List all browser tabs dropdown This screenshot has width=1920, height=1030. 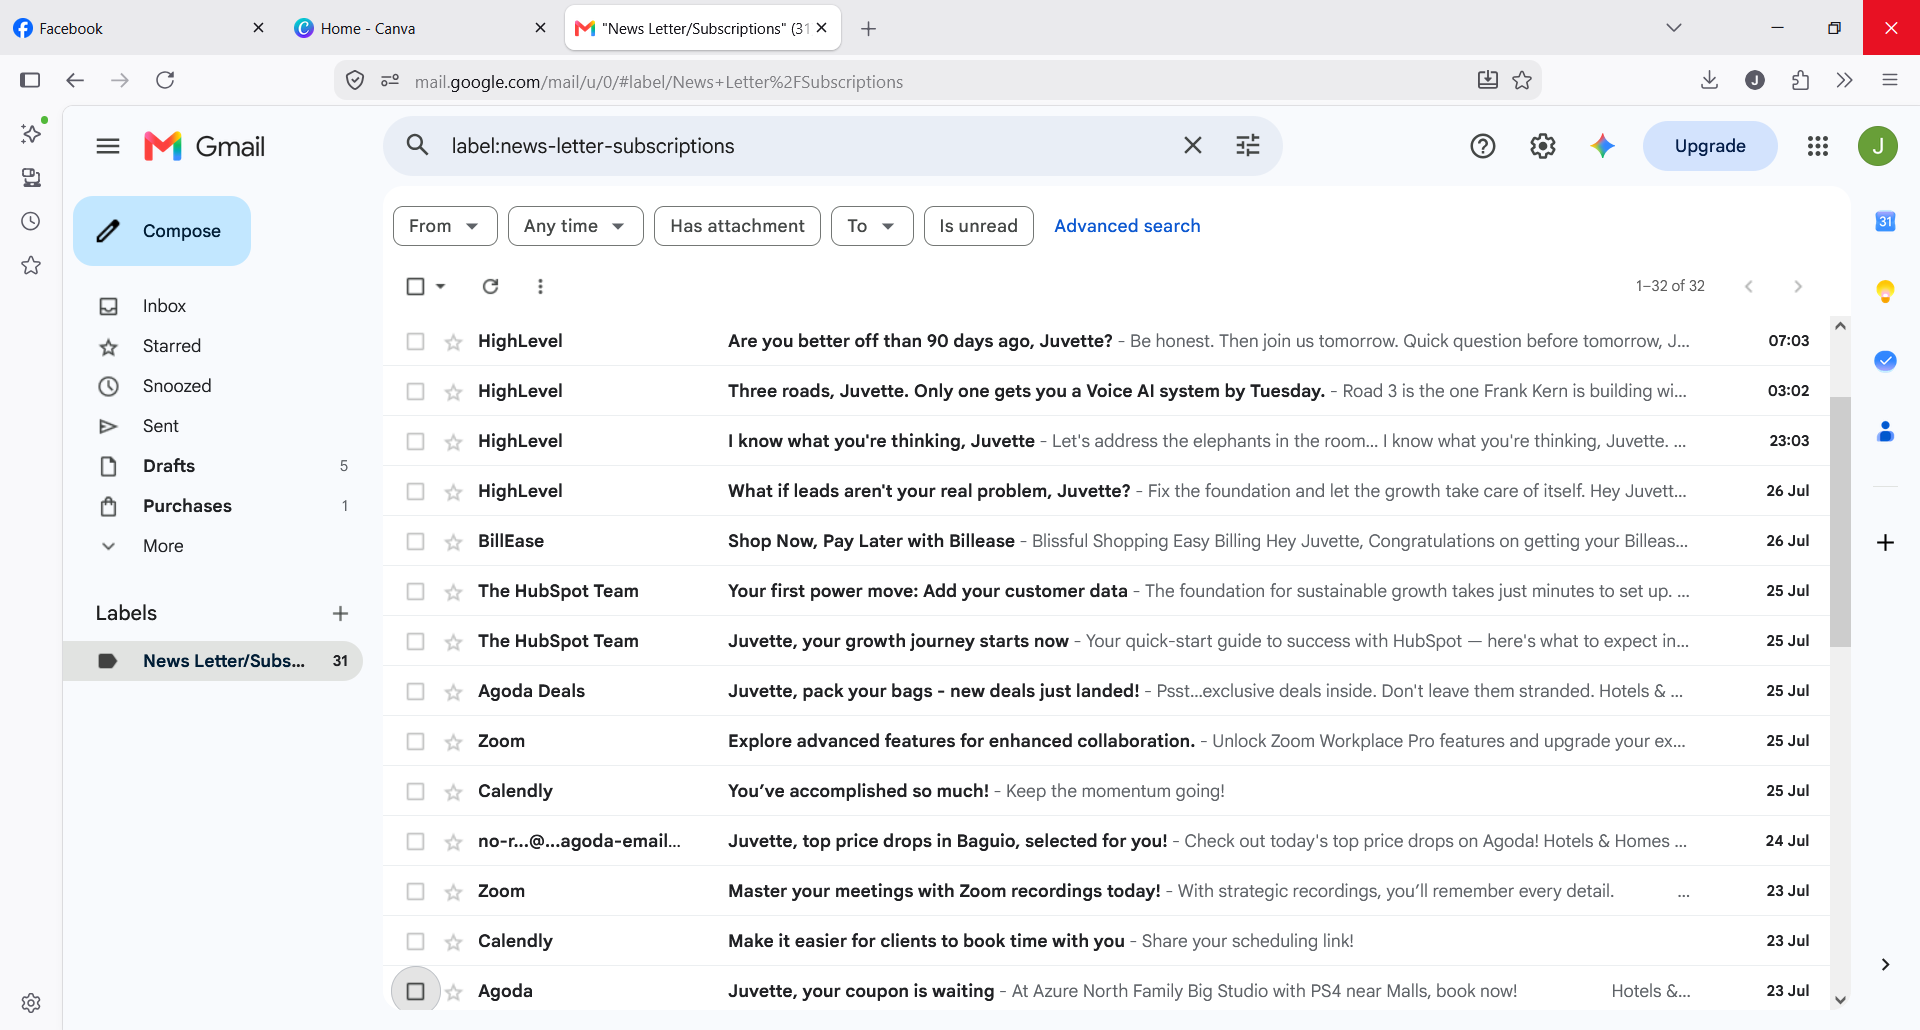tap(1674, 28)
